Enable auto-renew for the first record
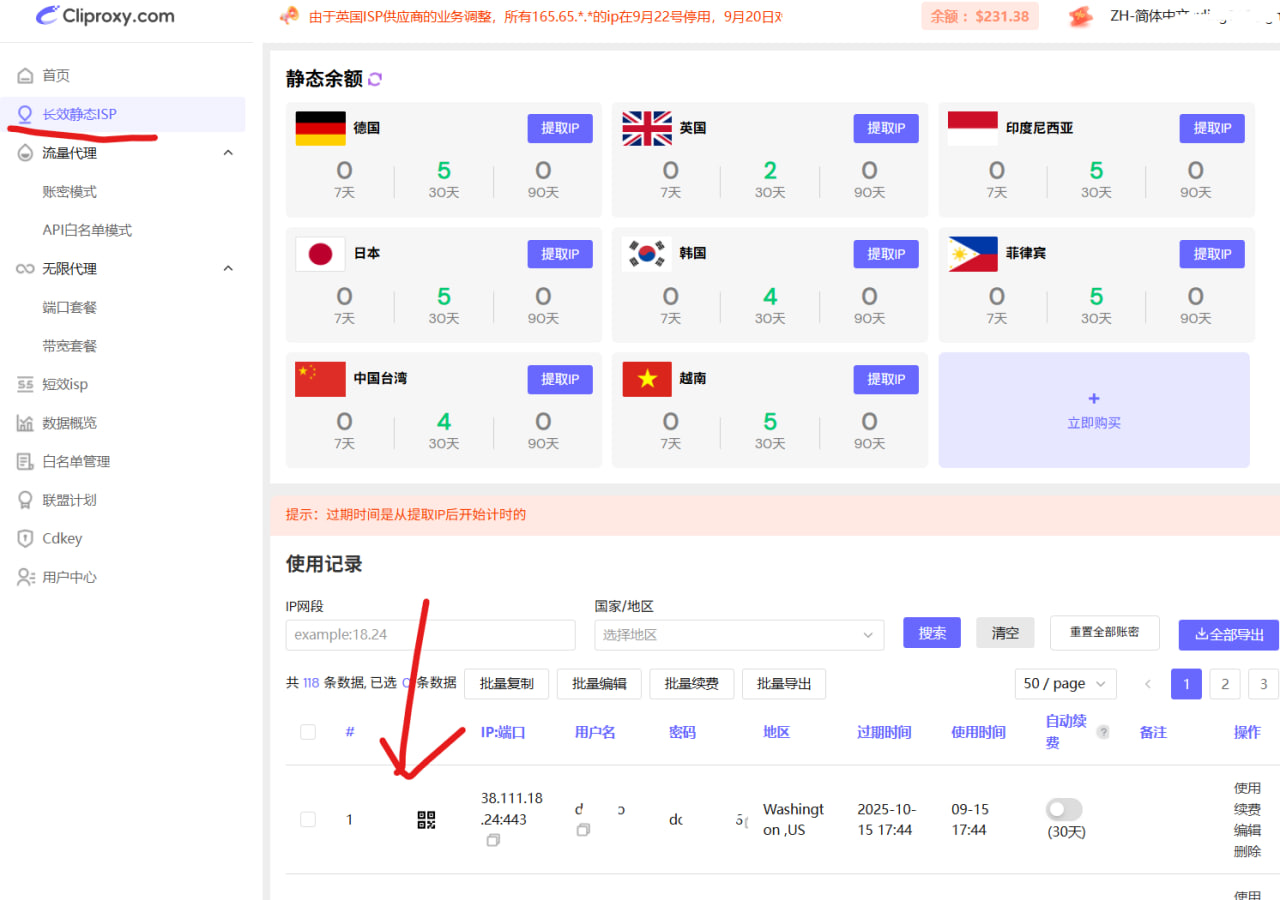This screenshot has width=1280, height=900. click(x=1063, y=809)
